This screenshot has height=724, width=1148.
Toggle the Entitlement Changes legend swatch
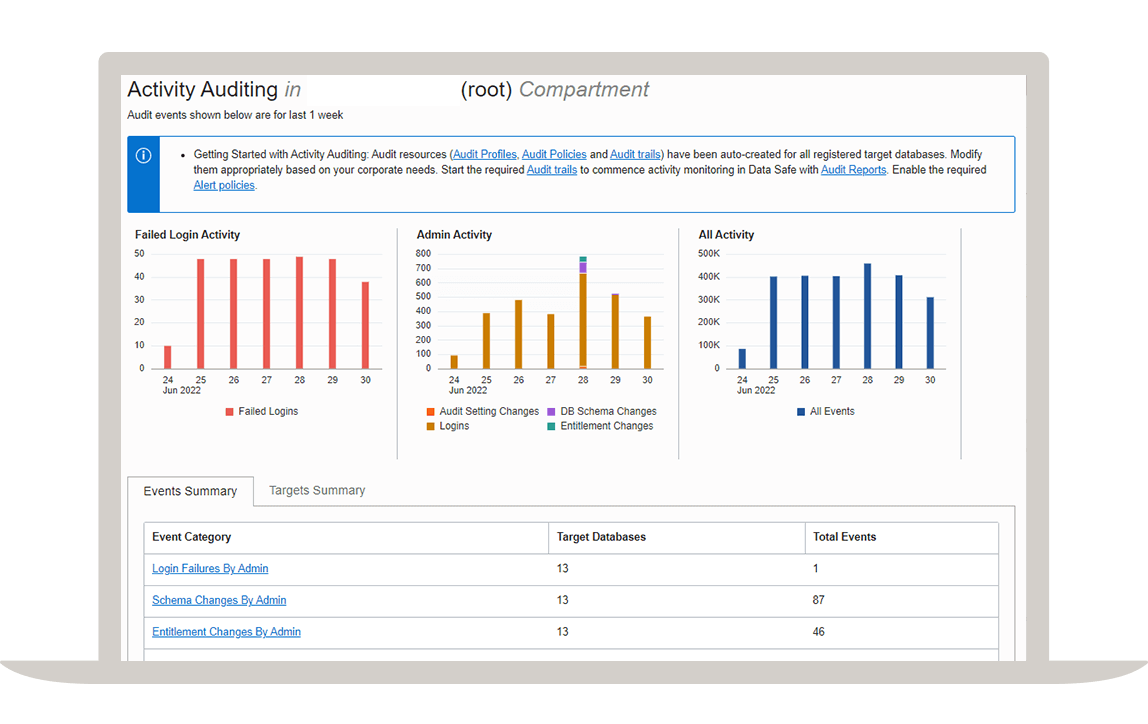(552, 426)
